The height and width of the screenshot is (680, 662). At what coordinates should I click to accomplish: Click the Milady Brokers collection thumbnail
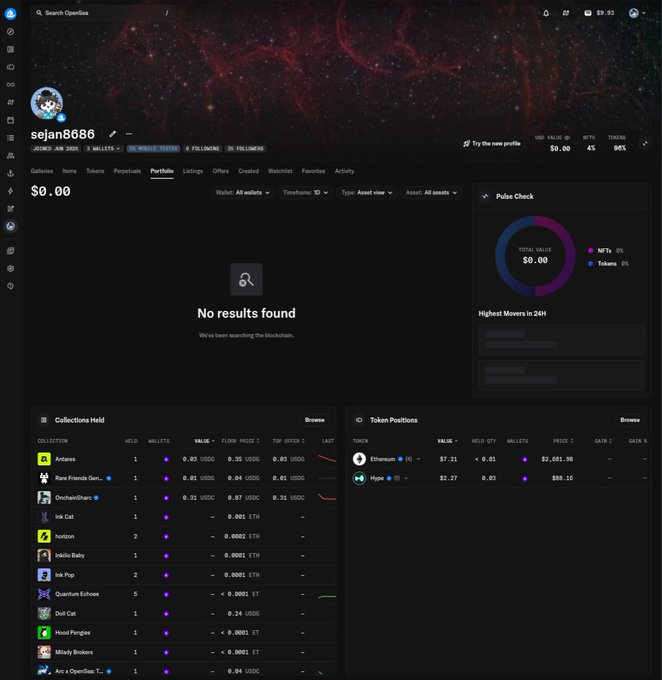[x=44, y=652]
